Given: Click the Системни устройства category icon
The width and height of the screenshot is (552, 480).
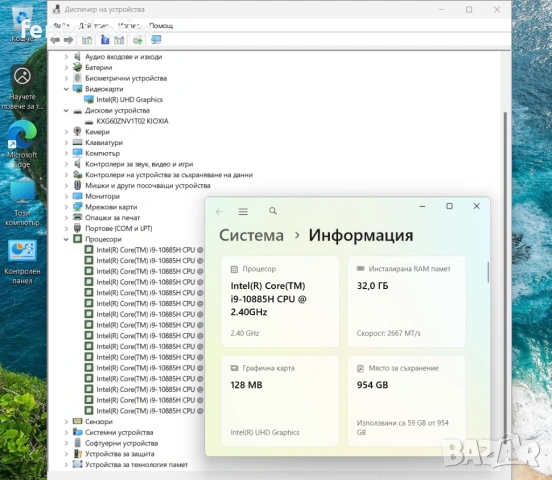Looking at the screenshot, I should tap(77, 432).
